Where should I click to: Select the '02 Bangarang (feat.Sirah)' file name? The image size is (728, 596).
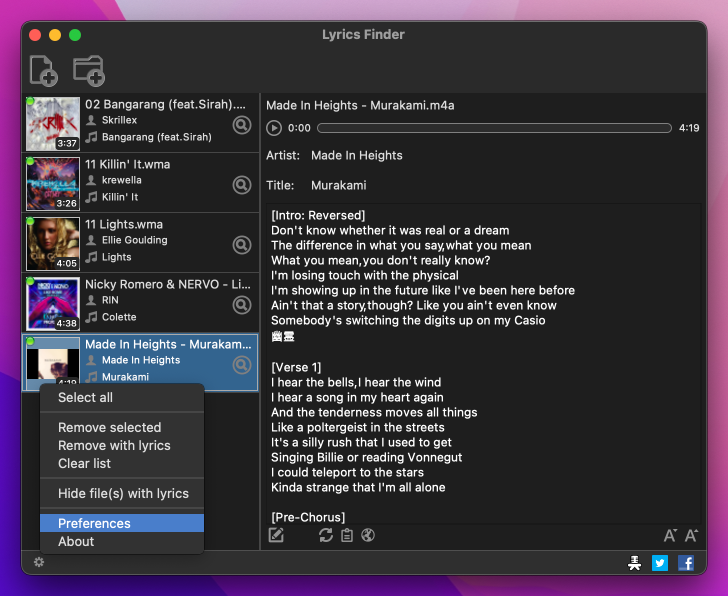point(165,104)
